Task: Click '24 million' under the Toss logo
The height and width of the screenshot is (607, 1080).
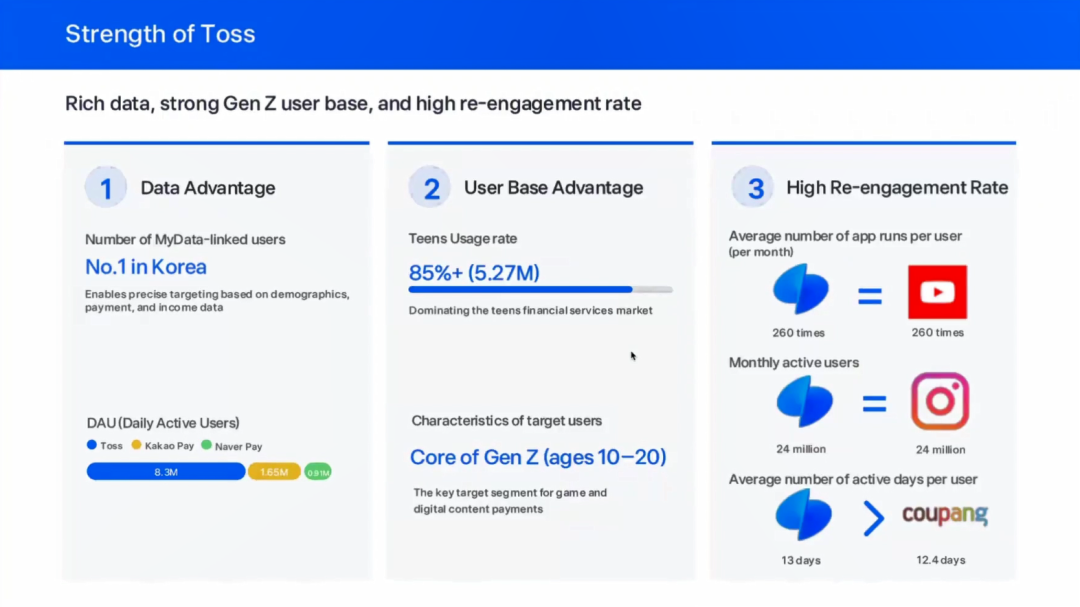Action: 801,449
